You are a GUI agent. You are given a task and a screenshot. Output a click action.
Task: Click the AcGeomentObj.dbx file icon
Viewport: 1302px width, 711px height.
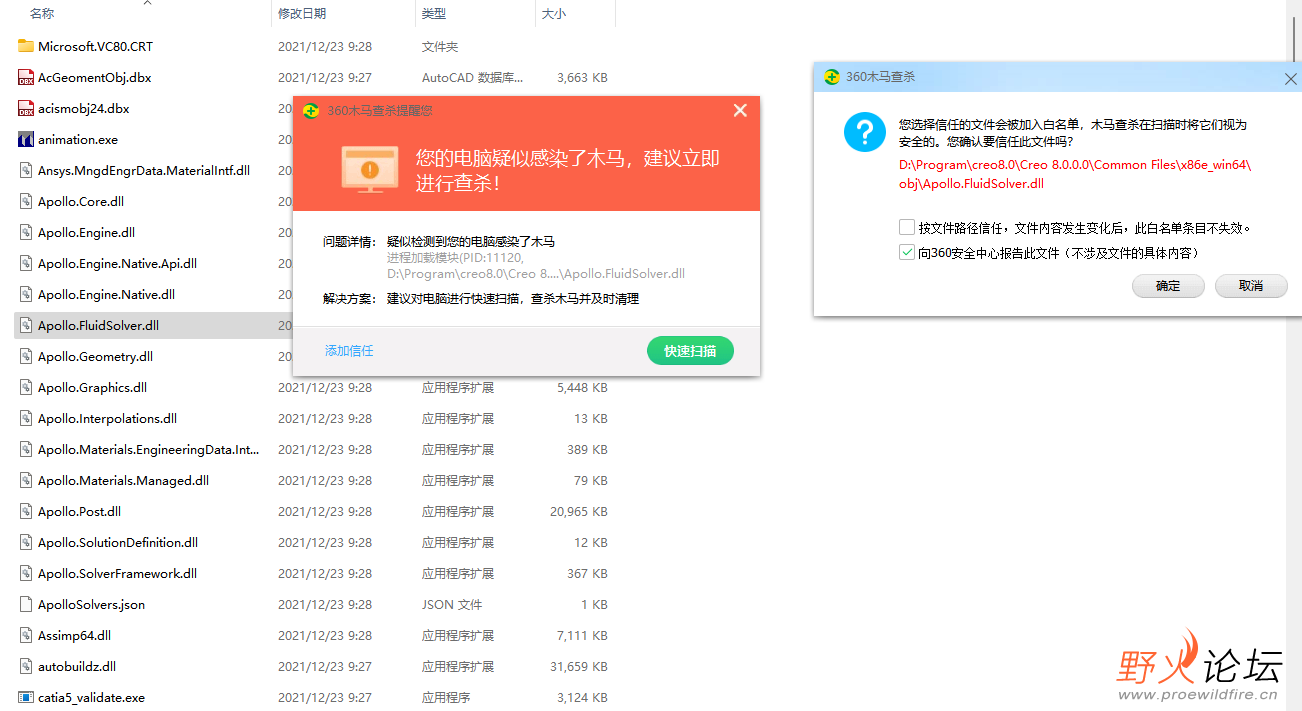click(26, 77)
